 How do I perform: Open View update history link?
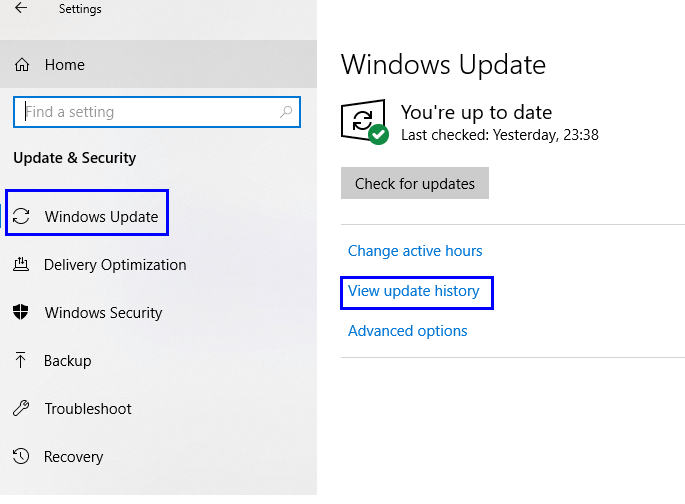point(414,291)
